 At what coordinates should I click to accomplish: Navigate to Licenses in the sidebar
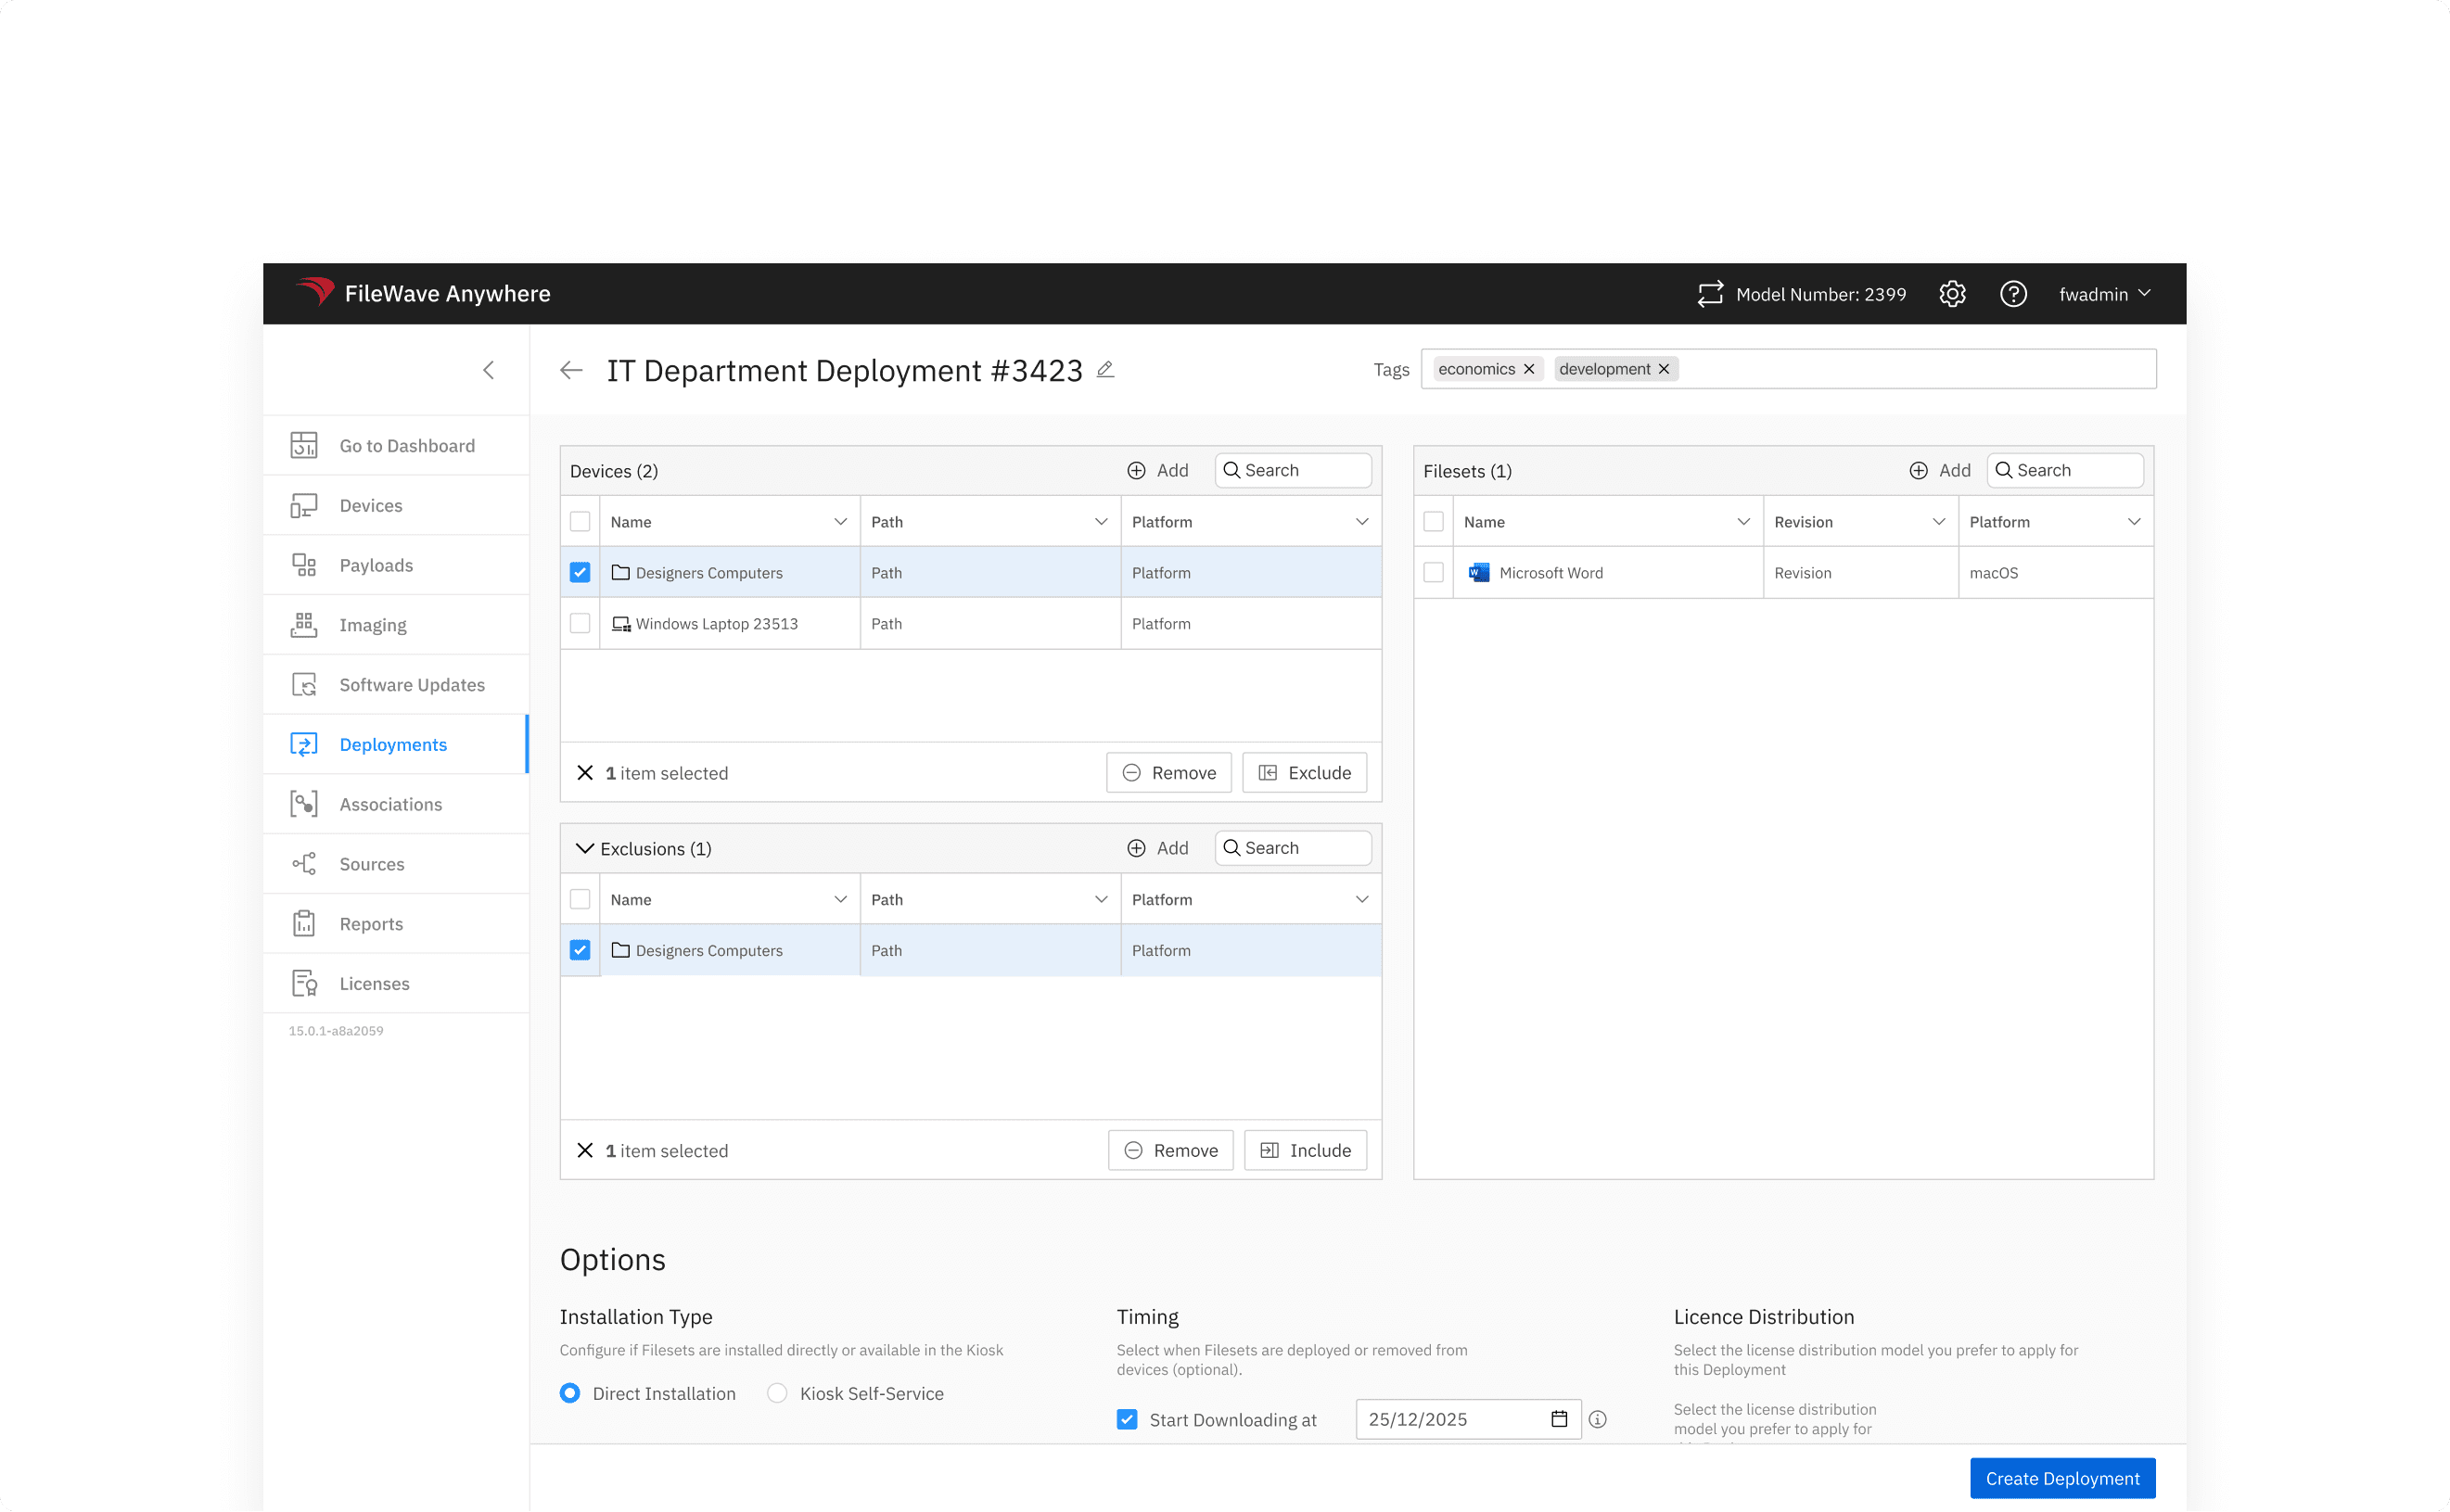(x=374, y=984)
